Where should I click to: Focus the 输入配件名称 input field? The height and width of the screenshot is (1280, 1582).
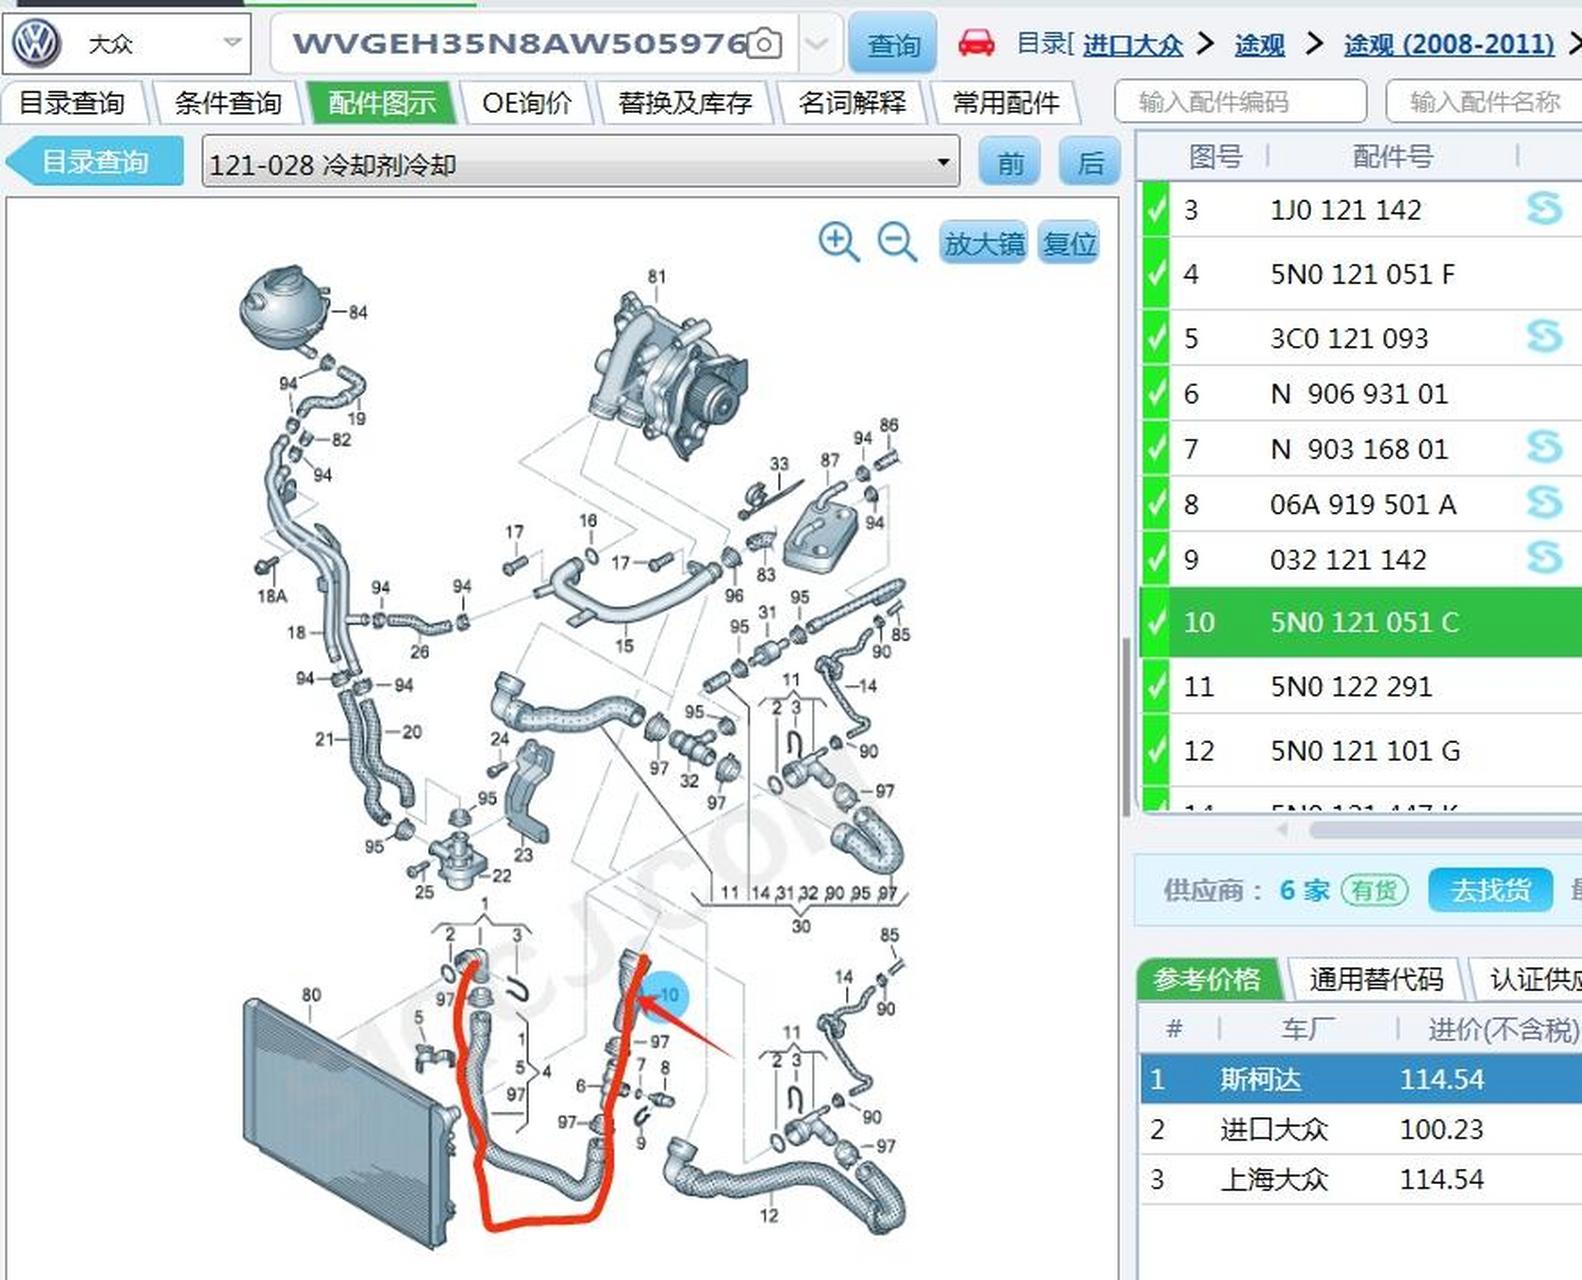1484,101
